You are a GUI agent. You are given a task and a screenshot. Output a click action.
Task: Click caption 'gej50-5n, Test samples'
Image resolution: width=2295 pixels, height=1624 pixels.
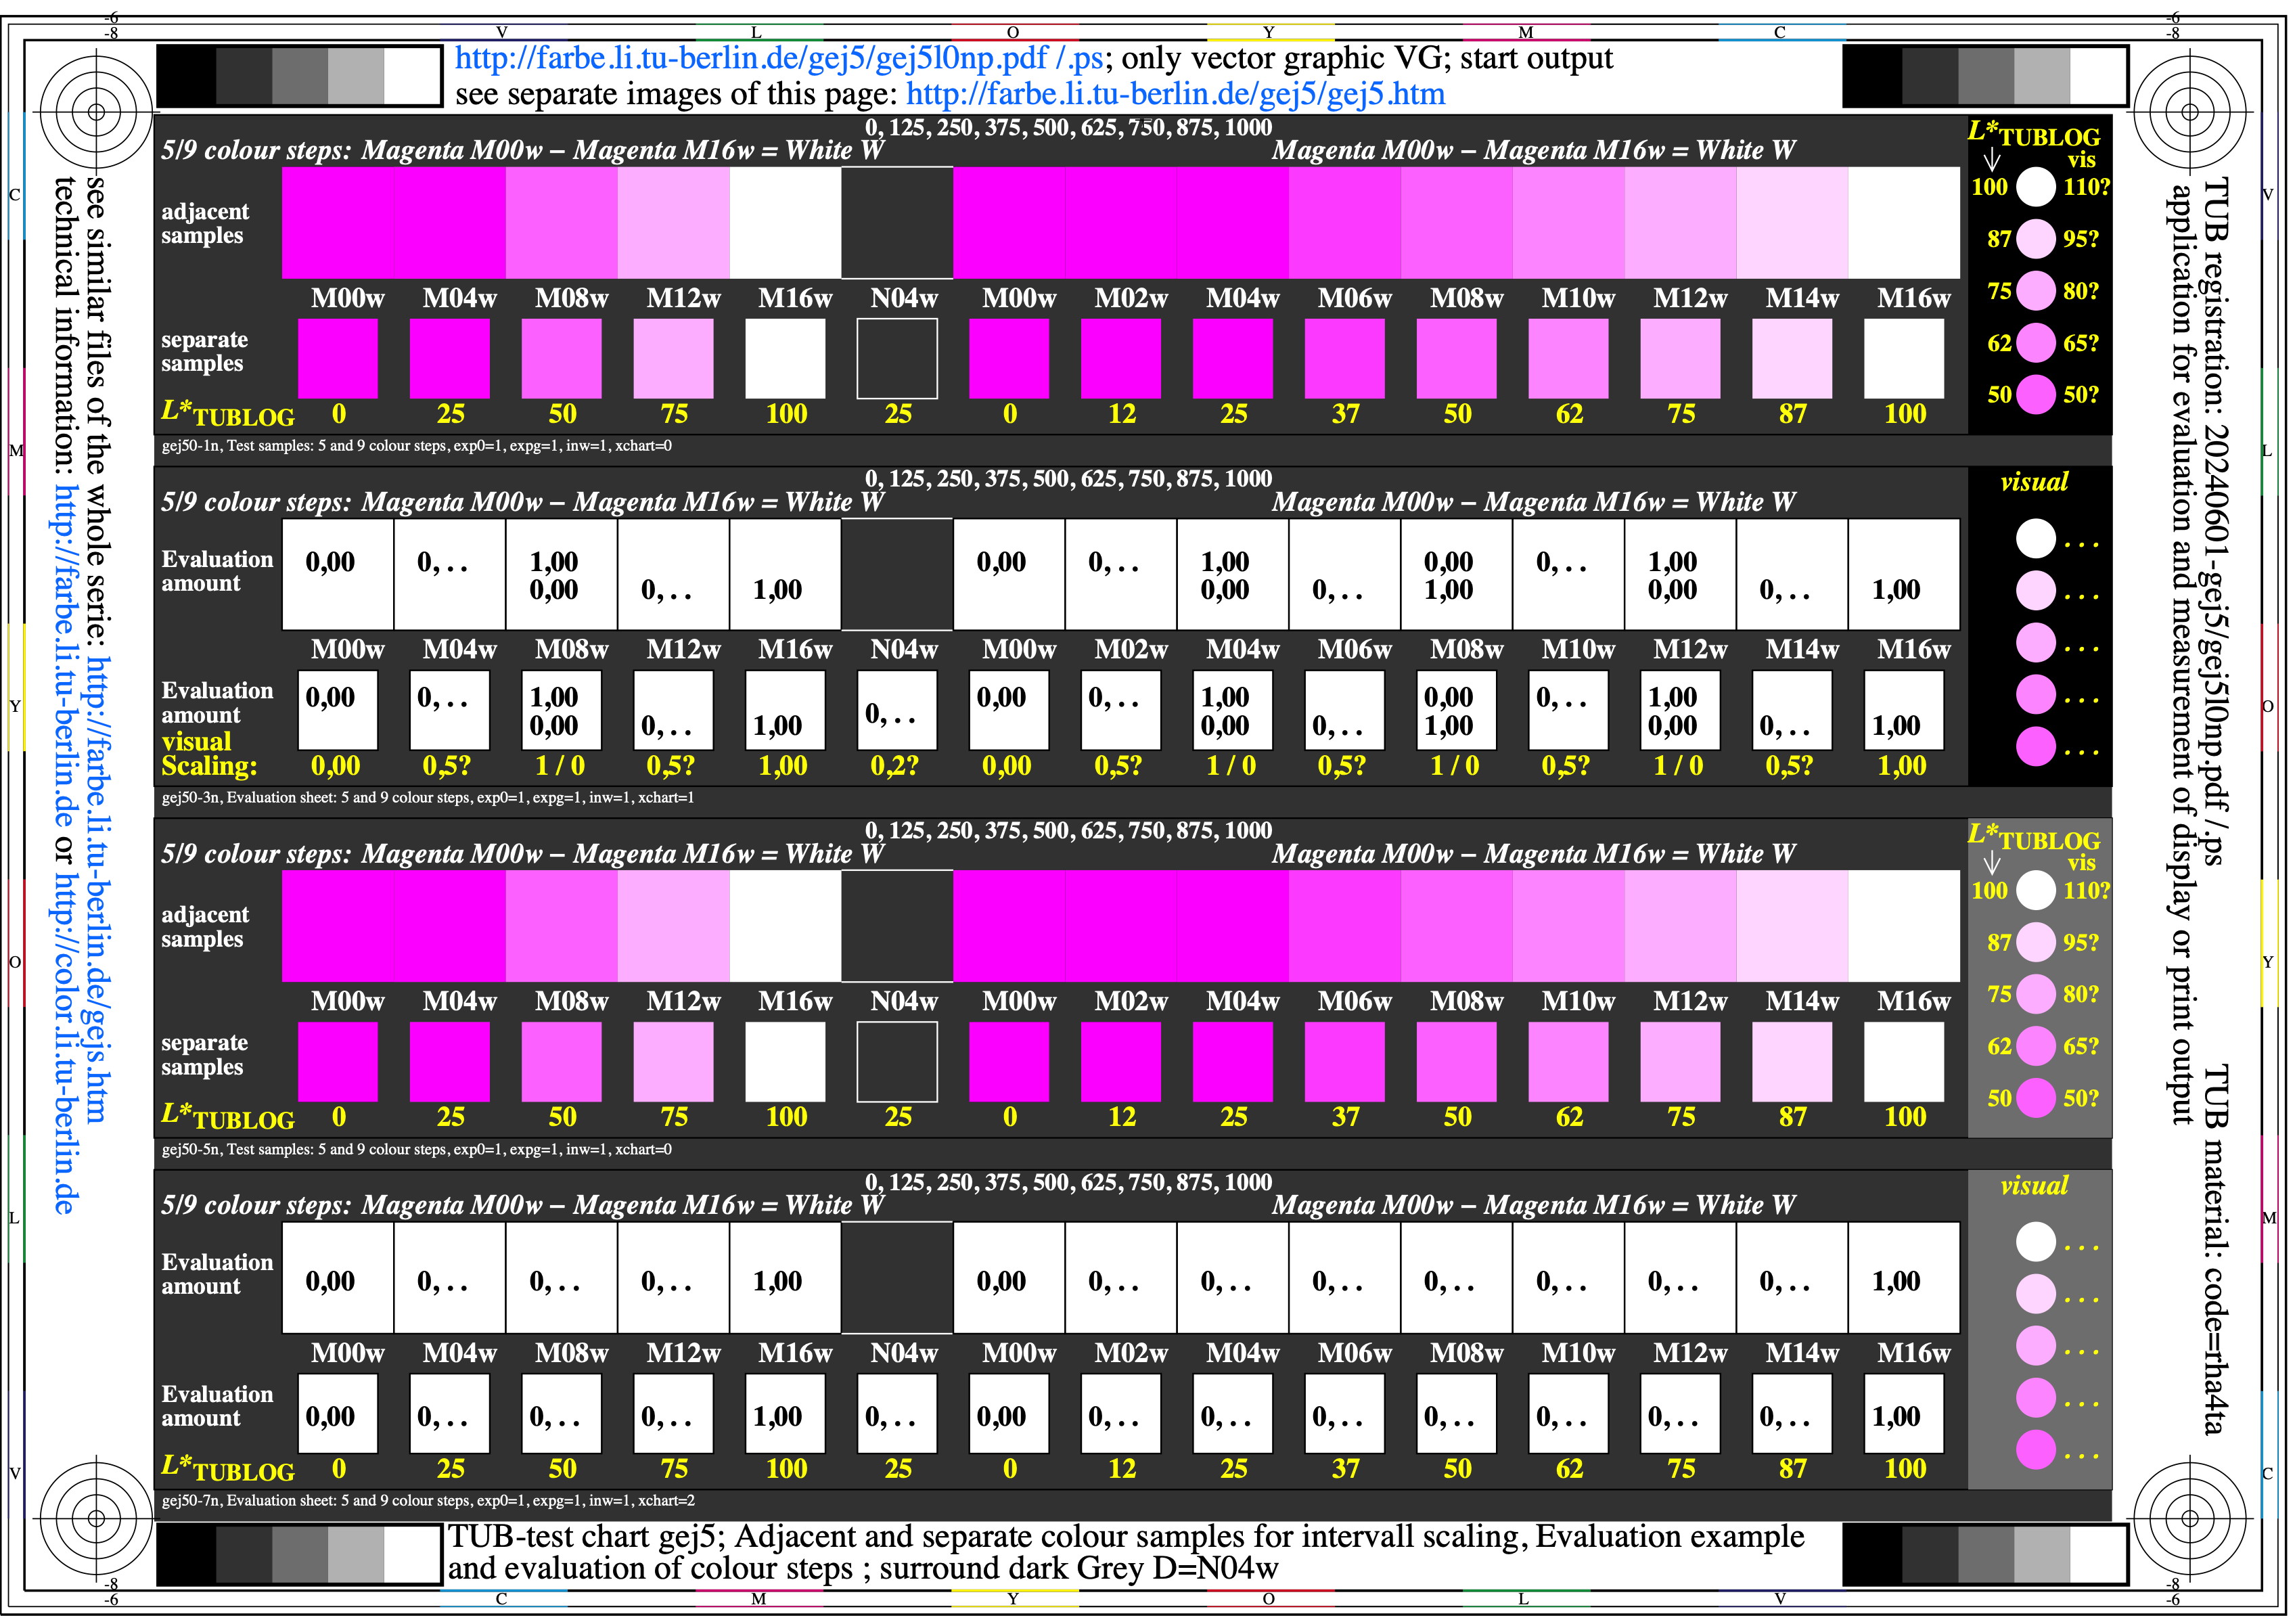click(x=416, y=1150)
